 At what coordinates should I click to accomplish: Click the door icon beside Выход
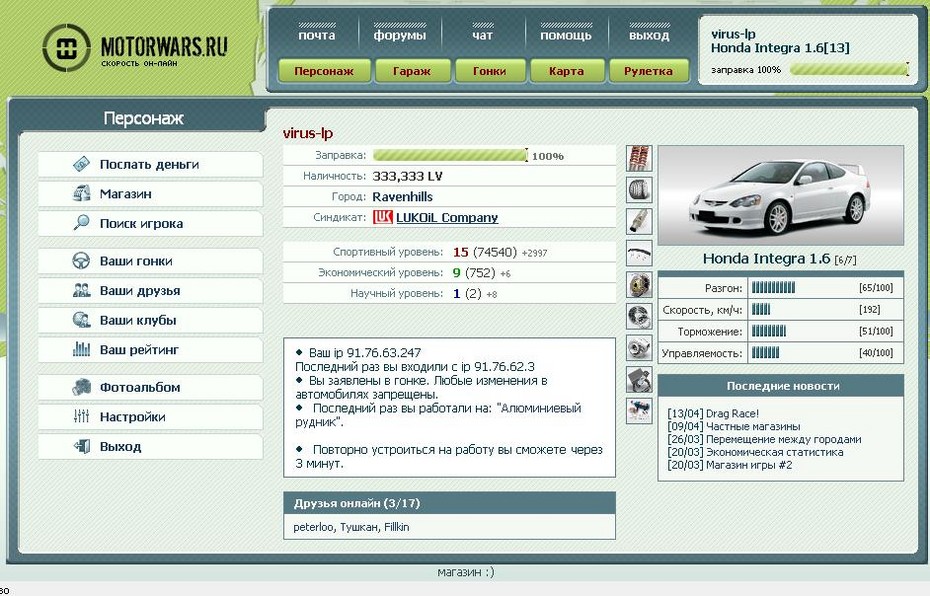[x=81, y=446]
